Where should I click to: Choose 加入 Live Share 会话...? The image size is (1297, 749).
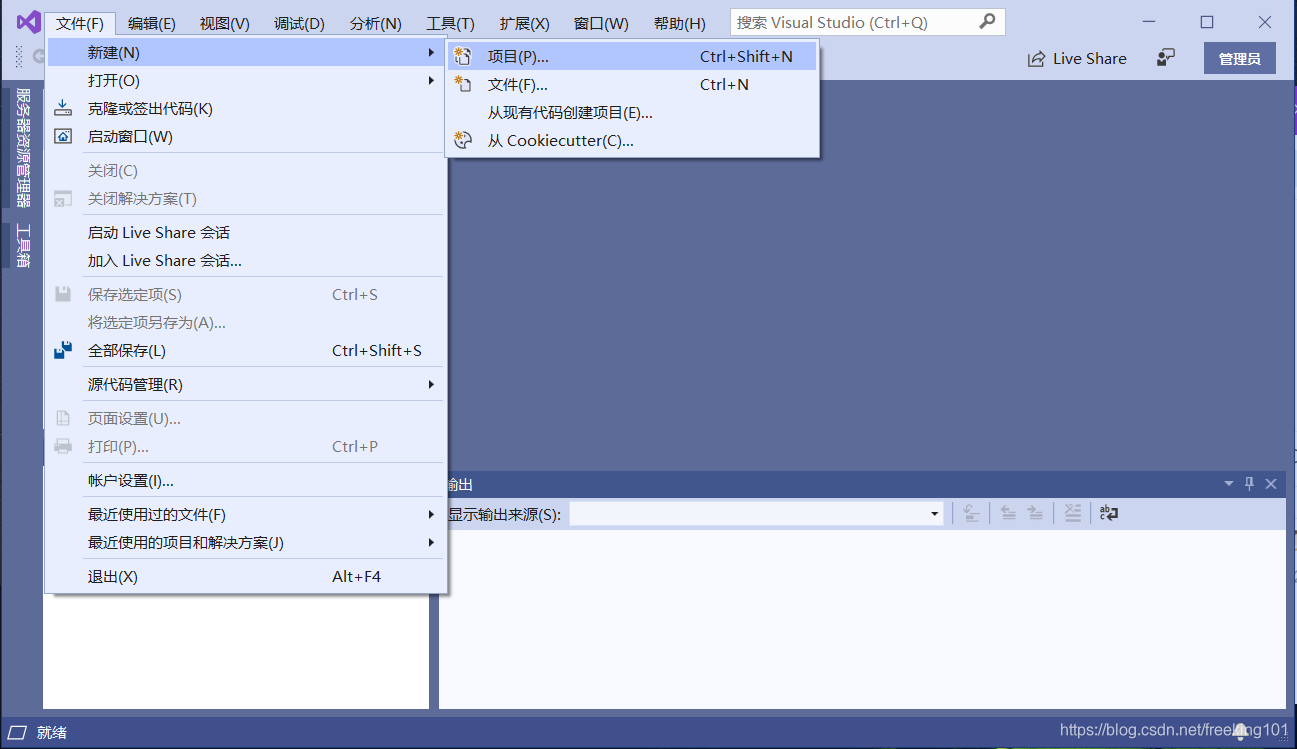pyautogui.click(x=246, y=261)
